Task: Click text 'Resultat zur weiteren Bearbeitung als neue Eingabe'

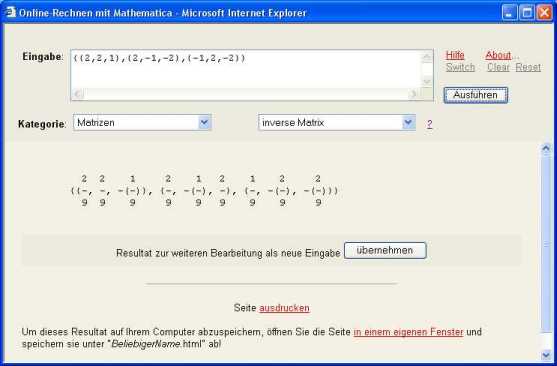Action: click(228, 253)
